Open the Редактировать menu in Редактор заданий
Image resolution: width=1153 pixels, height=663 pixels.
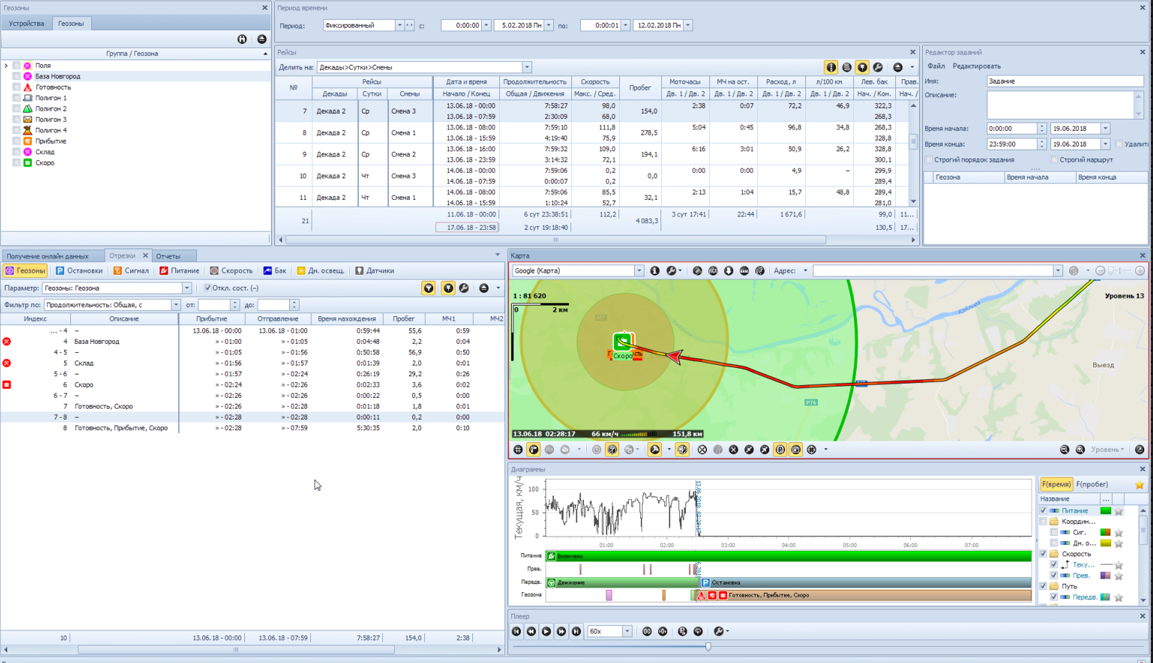tap(977, 66)
